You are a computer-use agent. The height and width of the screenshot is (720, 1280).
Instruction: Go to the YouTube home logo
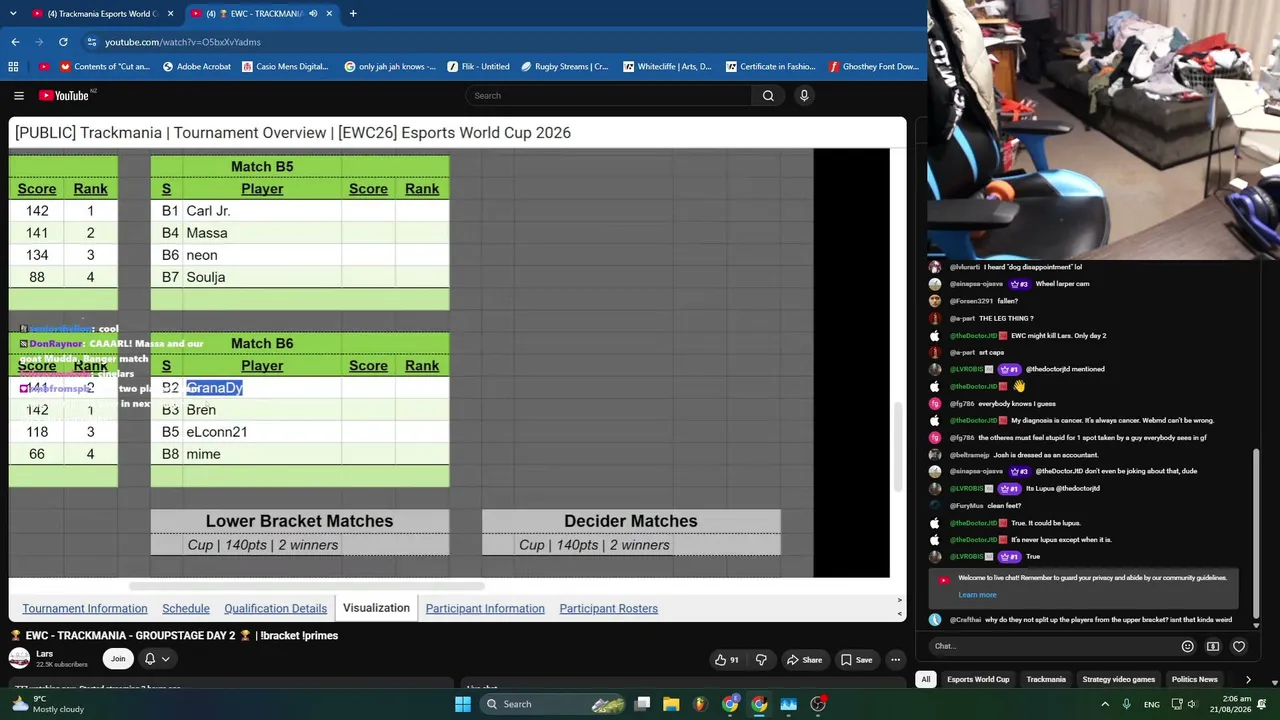[x=65, y=96]
